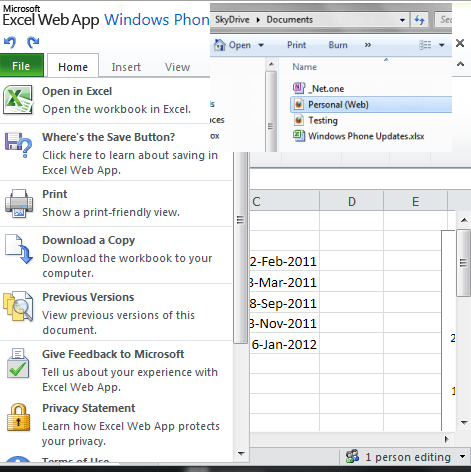The height and width of the screenshot is (472, 471).
Task: Click the printer icon for Print
Action: (x=19, y=204)
